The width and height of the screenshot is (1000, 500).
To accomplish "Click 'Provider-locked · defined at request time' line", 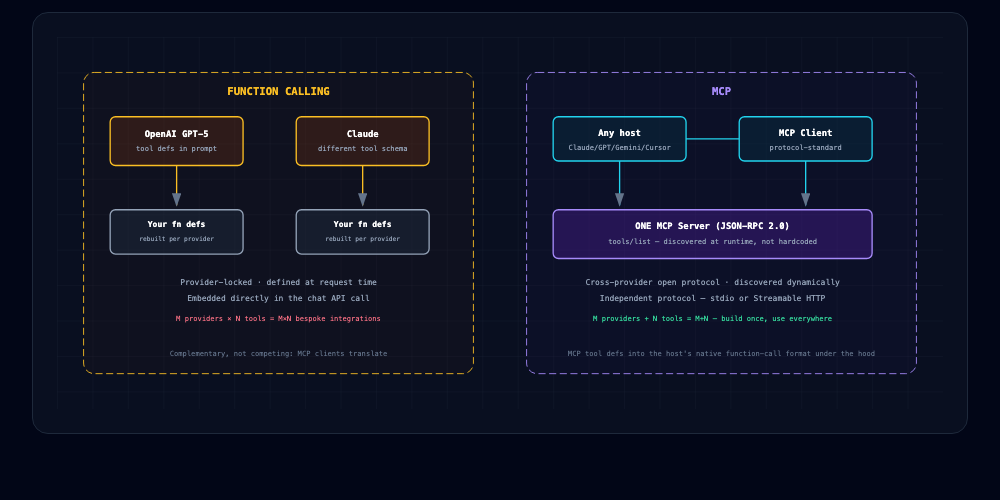I will tap(279, 282).
